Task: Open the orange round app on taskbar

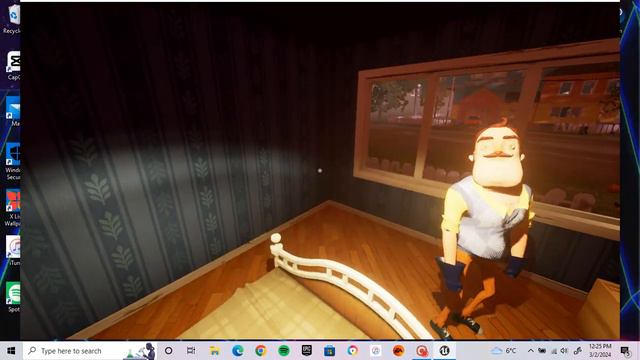Action: [398, 351]
